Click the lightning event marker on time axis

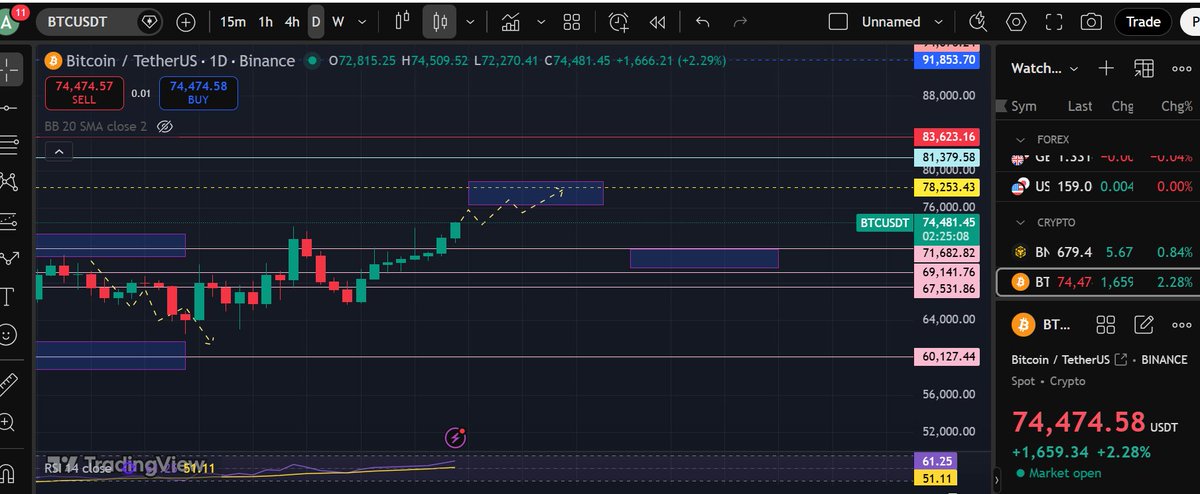(456, 437)
